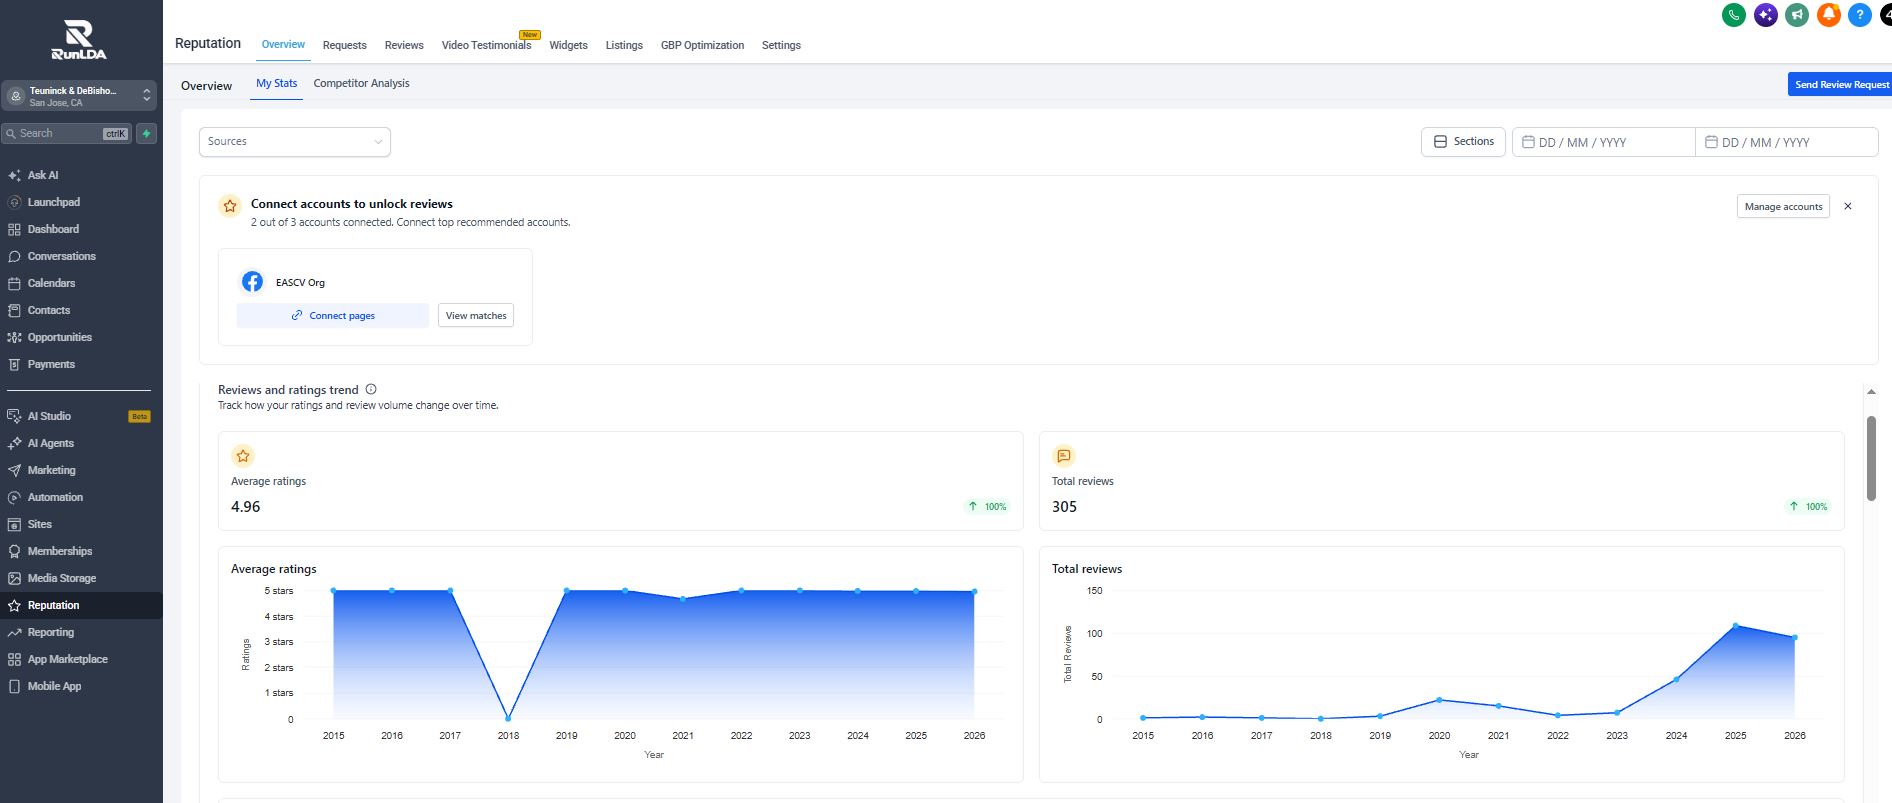Select the Competitor Analysis sub-tab
This screenshot has width=1892, height=803.
(361, 83)
